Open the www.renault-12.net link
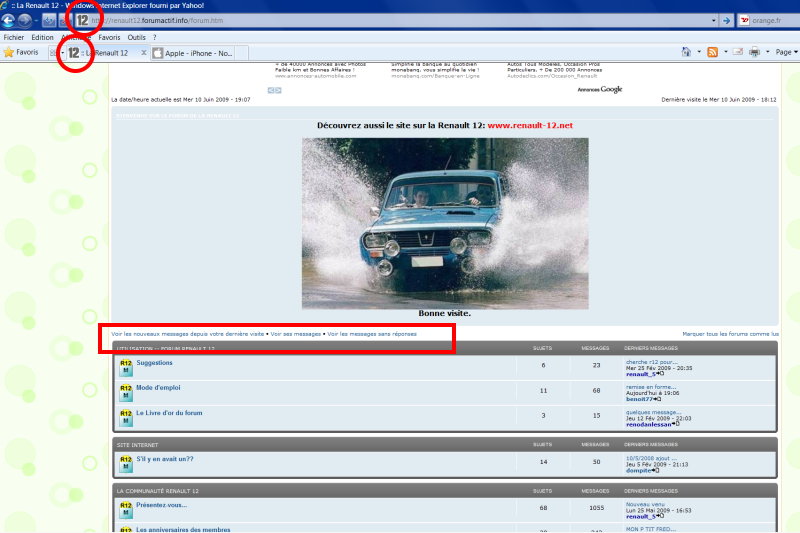Image resolution: width=800 pixels, height=533 pixels. pyautogui.click(x=530, y=125)
